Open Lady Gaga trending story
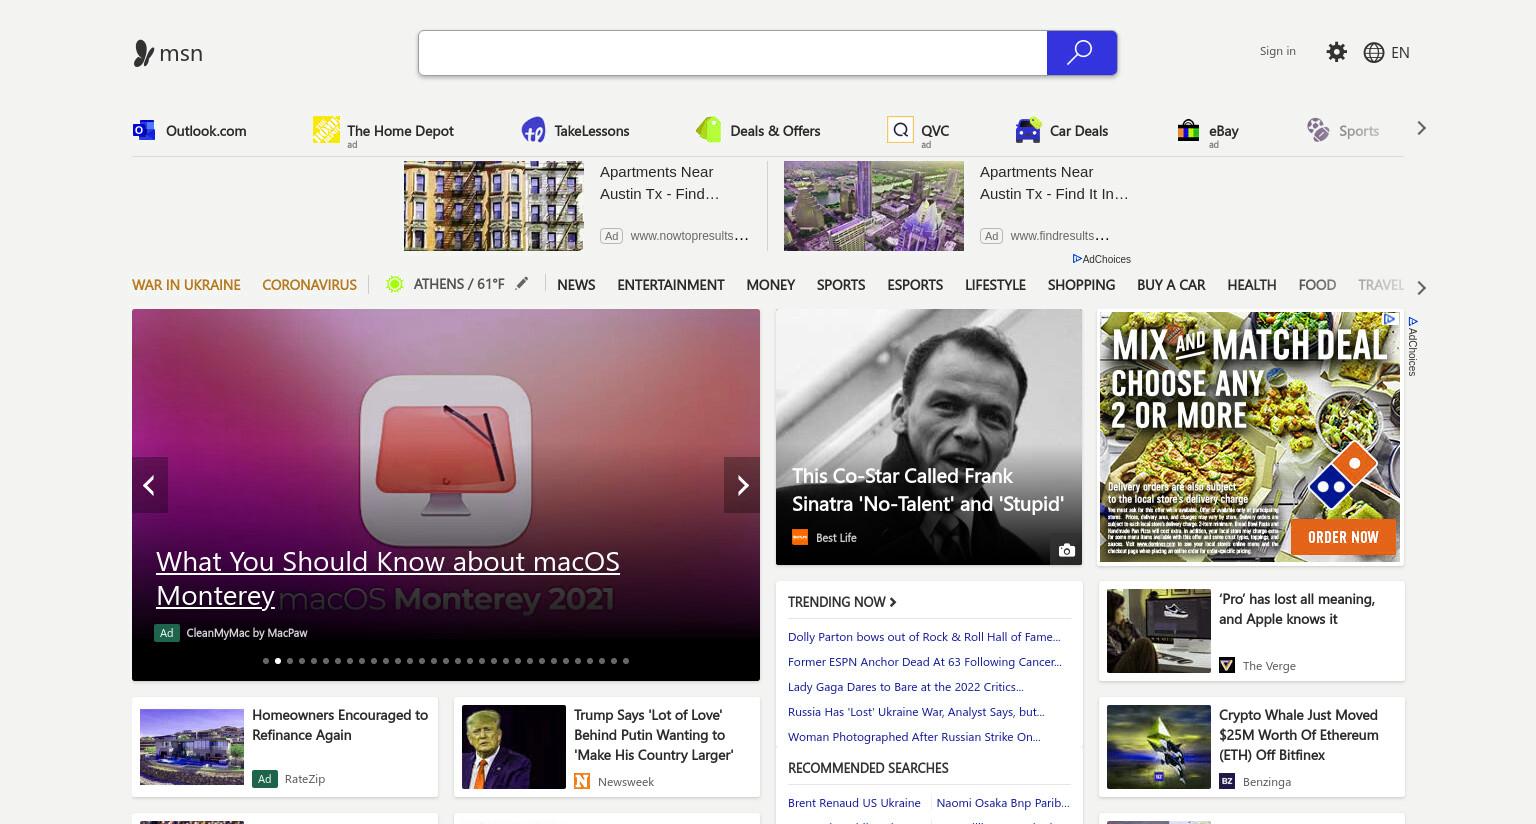Screen dimensions: 1536x824 [x=905, y=687]
